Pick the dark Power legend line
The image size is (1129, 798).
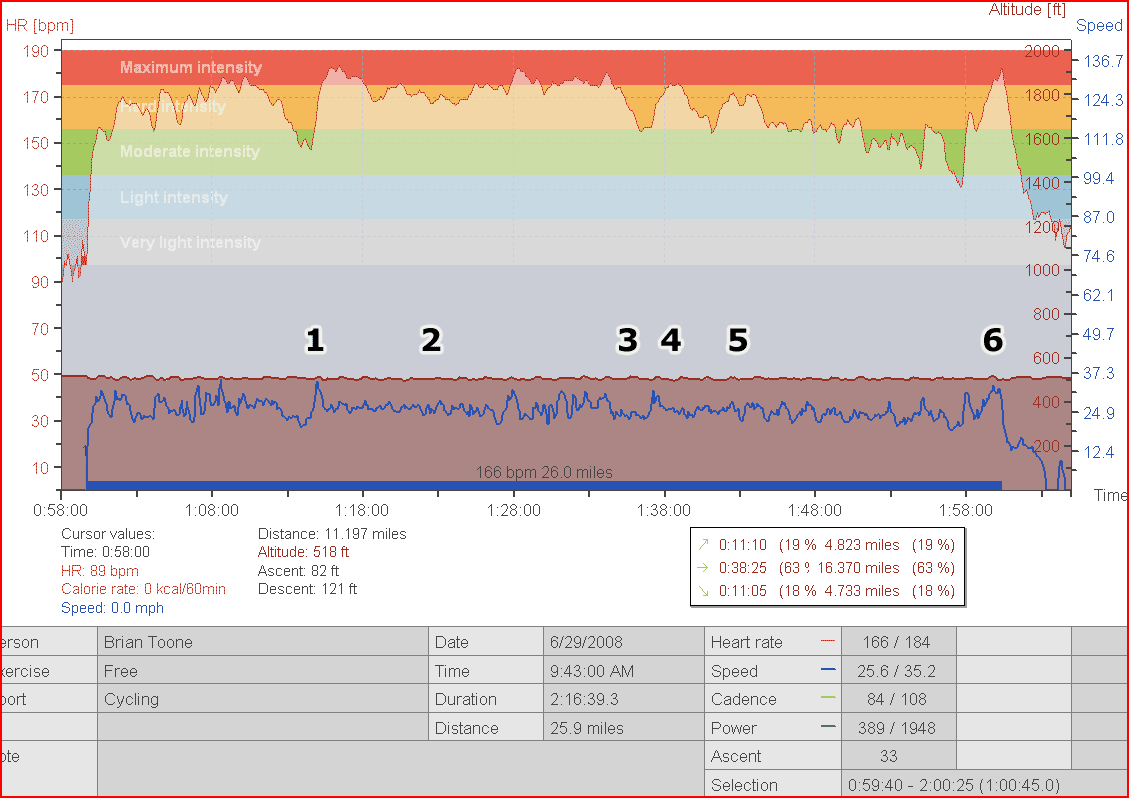point(828,727)
